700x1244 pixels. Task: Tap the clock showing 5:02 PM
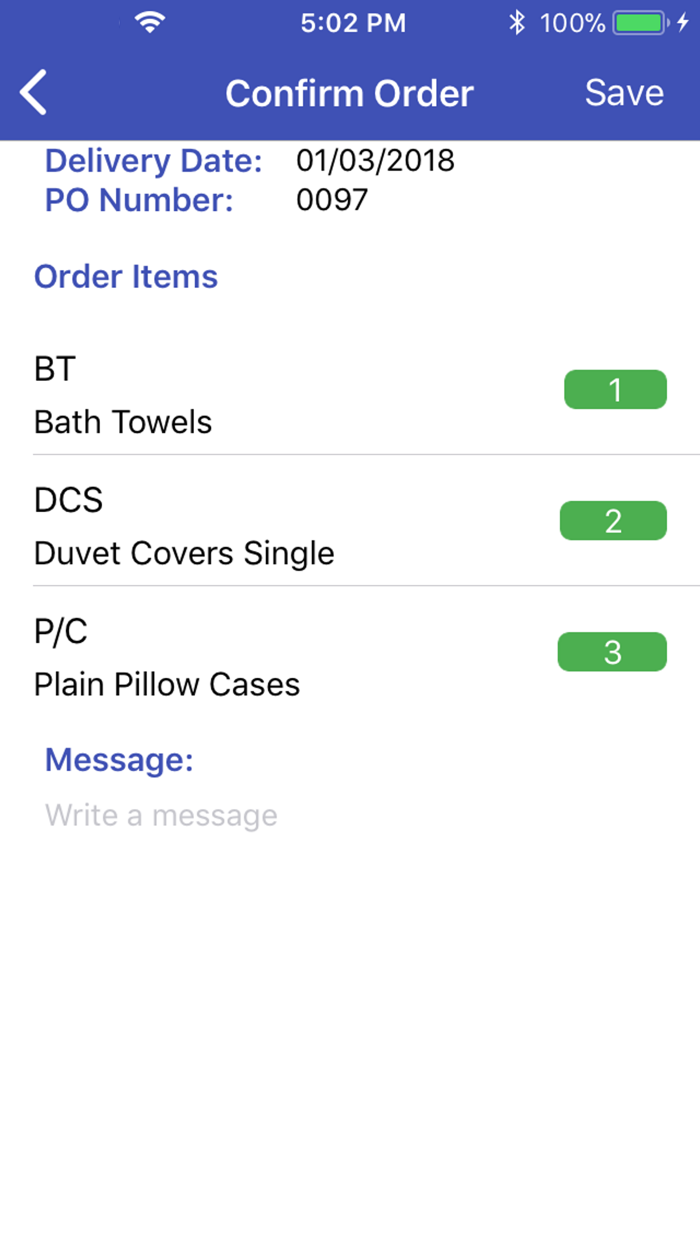pos(353,22)
